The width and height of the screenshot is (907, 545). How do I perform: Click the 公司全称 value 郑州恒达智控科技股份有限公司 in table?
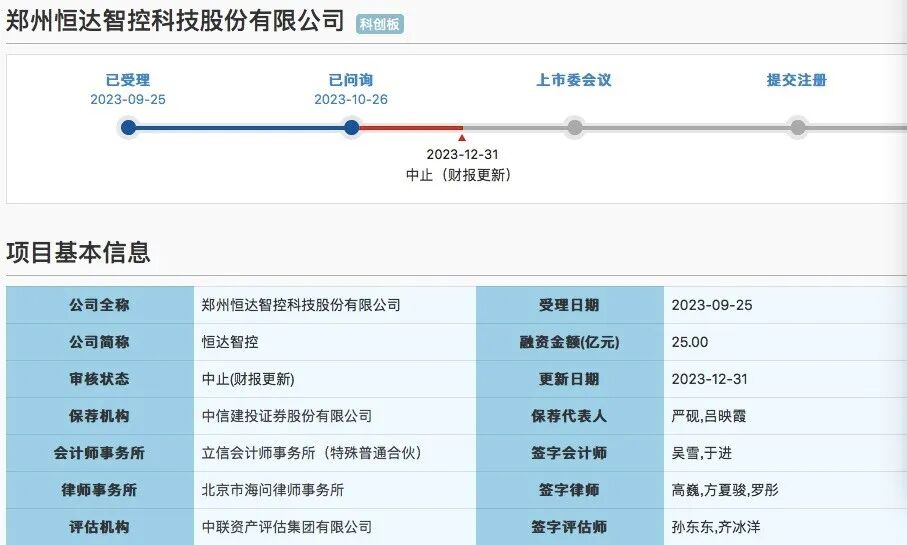tap(301, 305)
